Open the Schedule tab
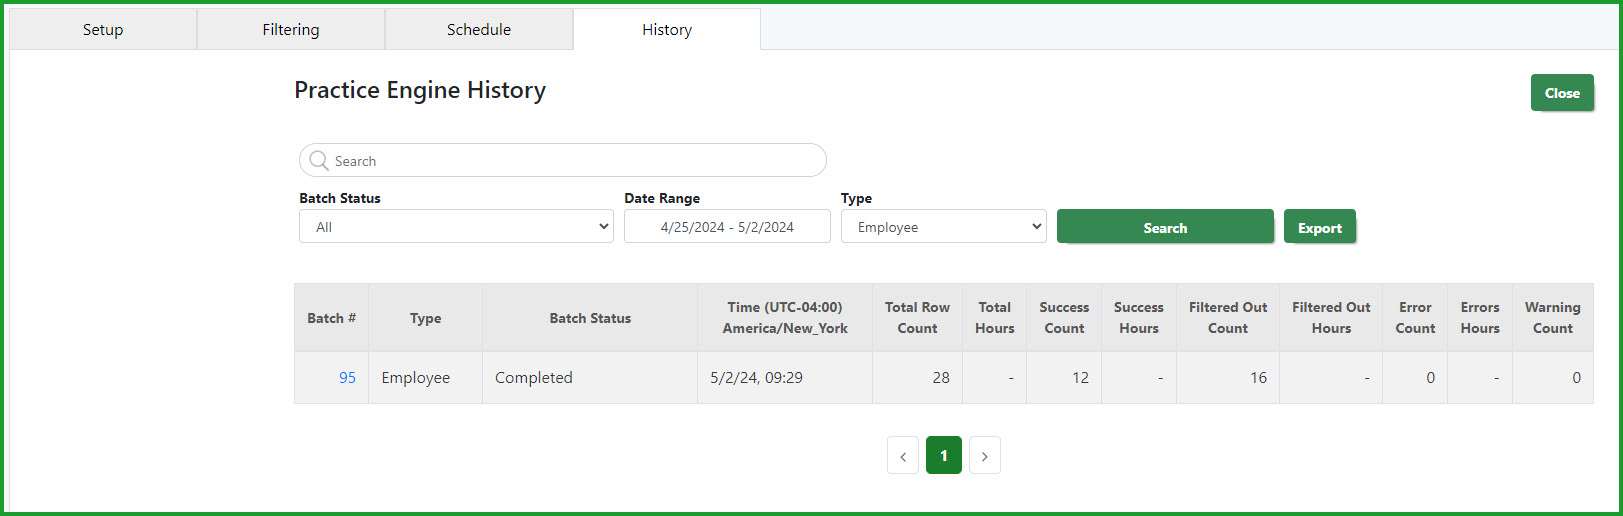This screenshot has height=516, width=1623. click(479, 30)
